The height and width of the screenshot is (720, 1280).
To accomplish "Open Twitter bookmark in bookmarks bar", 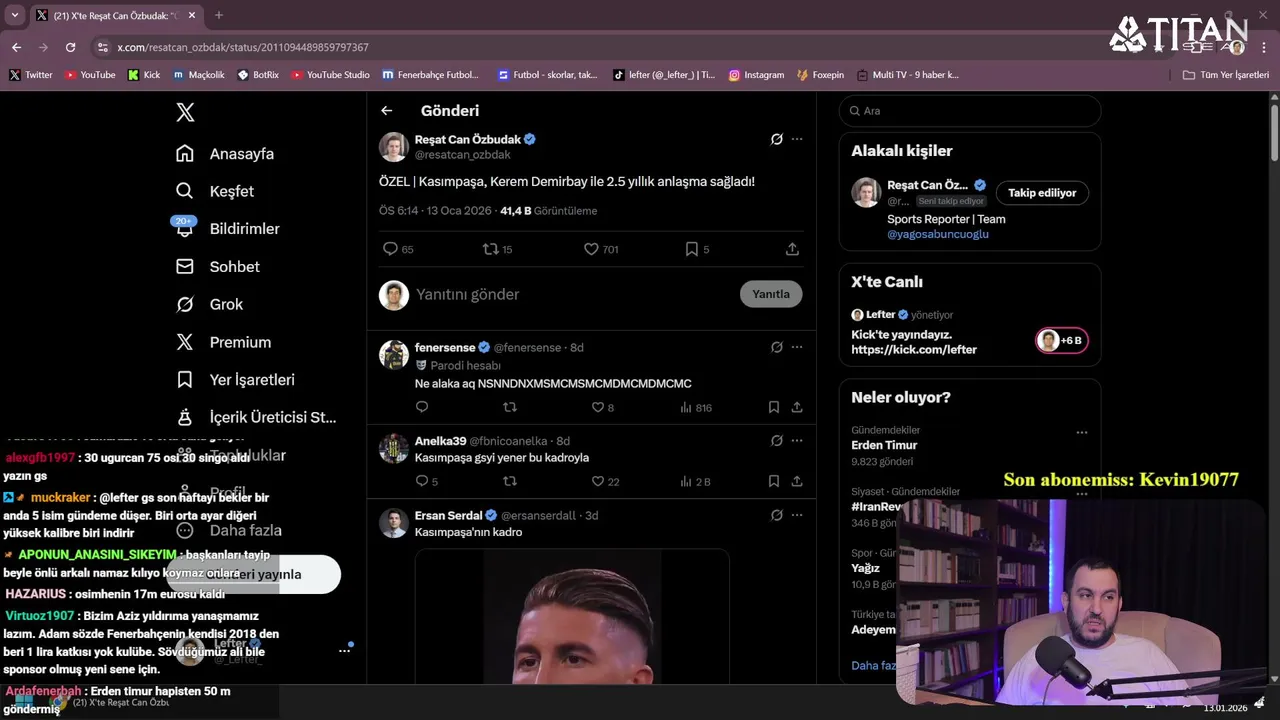I will pyautogui.click(x=31, y=75).
